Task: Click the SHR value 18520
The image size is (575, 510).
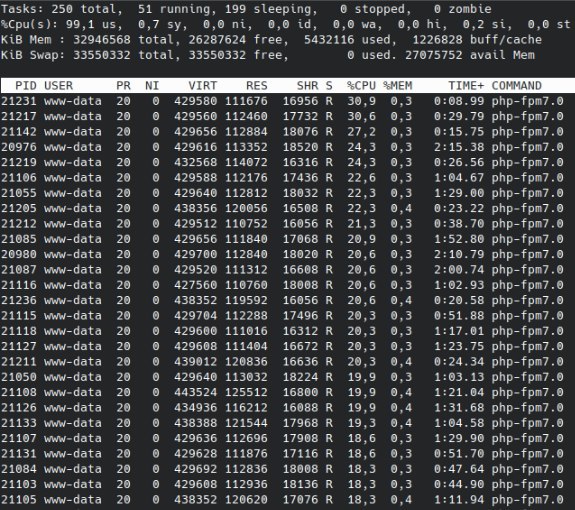Action: (300, 147)
